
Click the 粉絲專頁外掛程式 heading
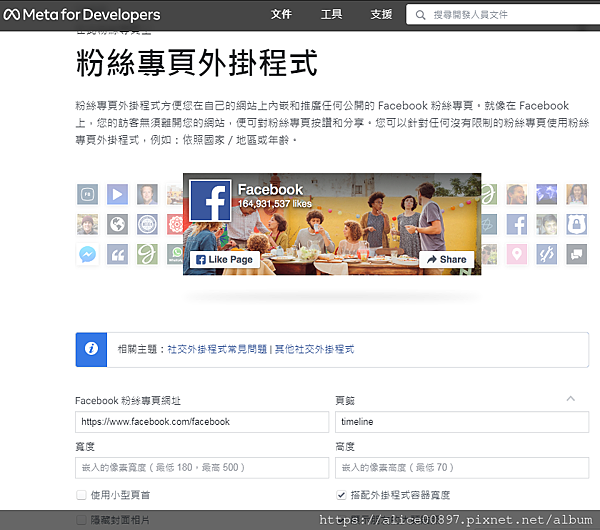point(197,63)
